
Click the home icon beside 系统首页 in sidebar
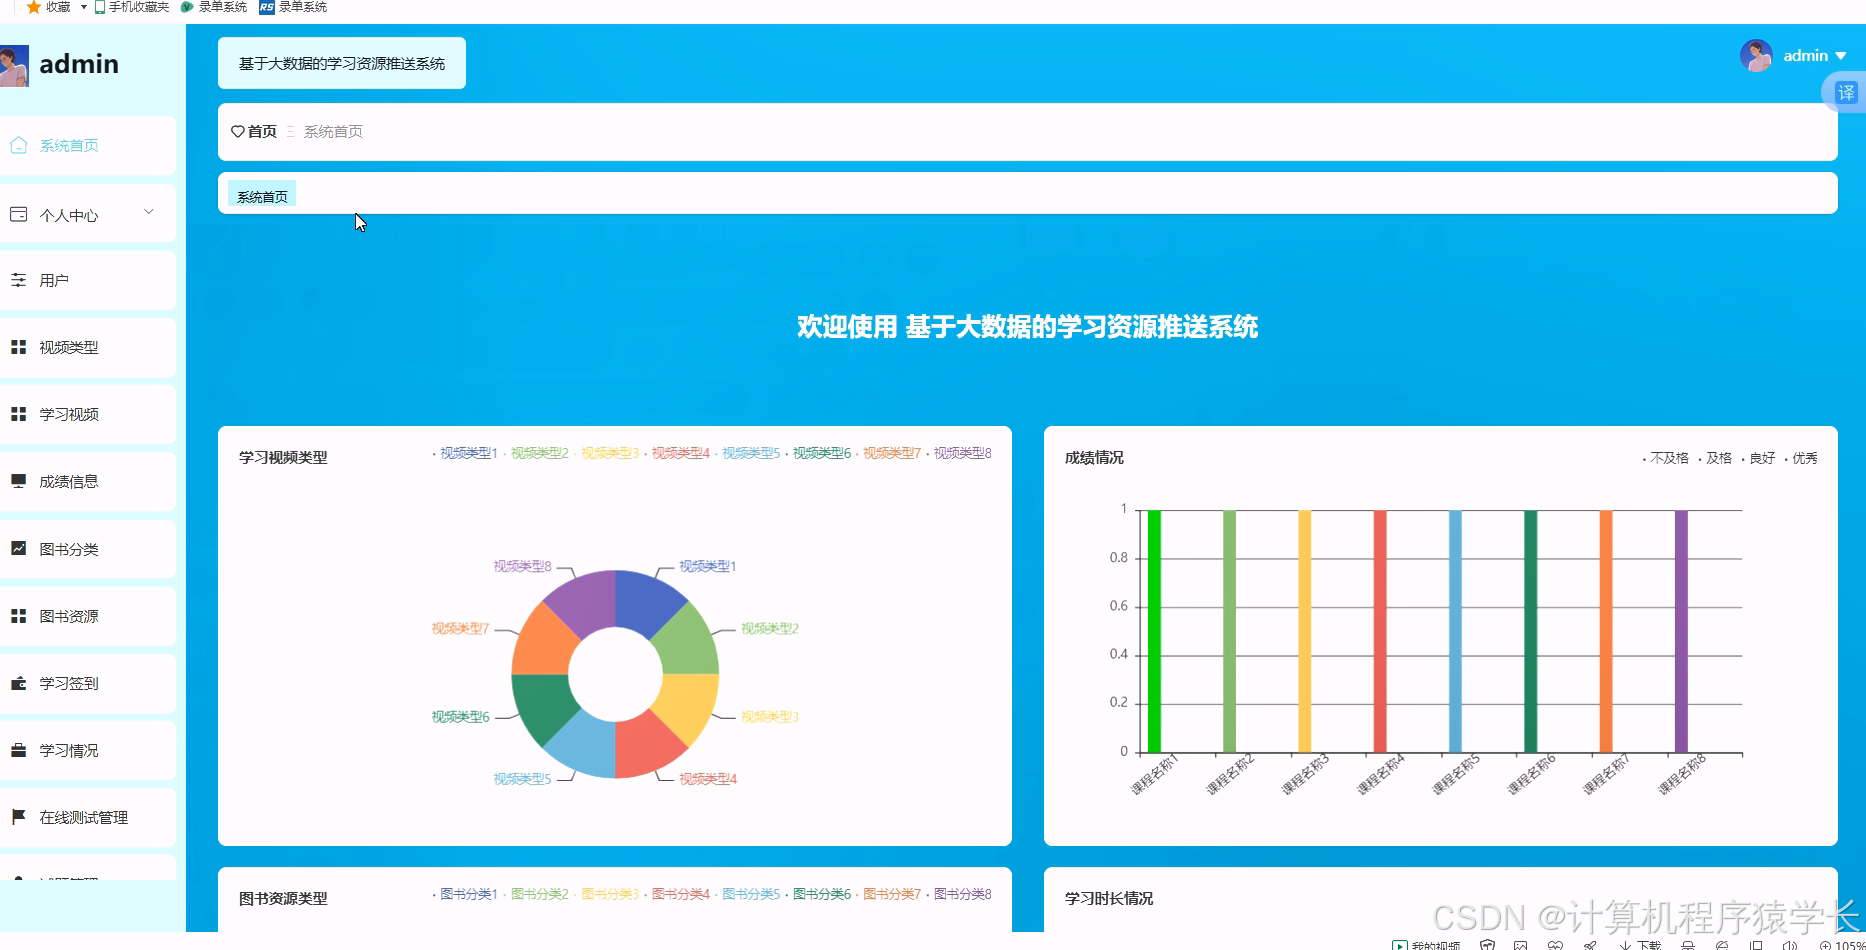(18, 145)
